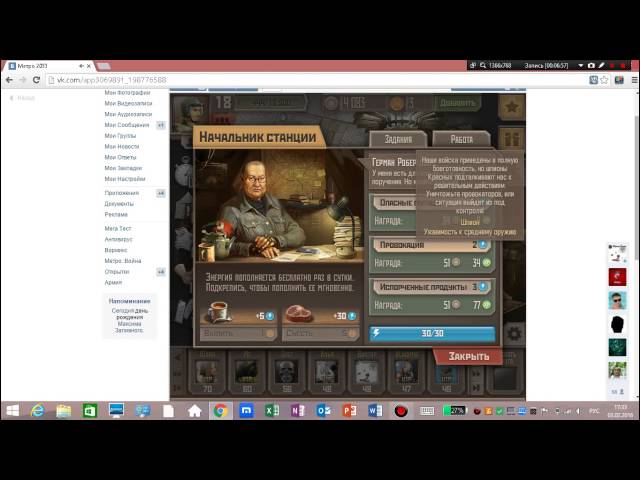Image resolution: width=640 pixels, height=480 pixels.
Task: Open Internet Explorer from taskbar
Action: pos(38,411)
